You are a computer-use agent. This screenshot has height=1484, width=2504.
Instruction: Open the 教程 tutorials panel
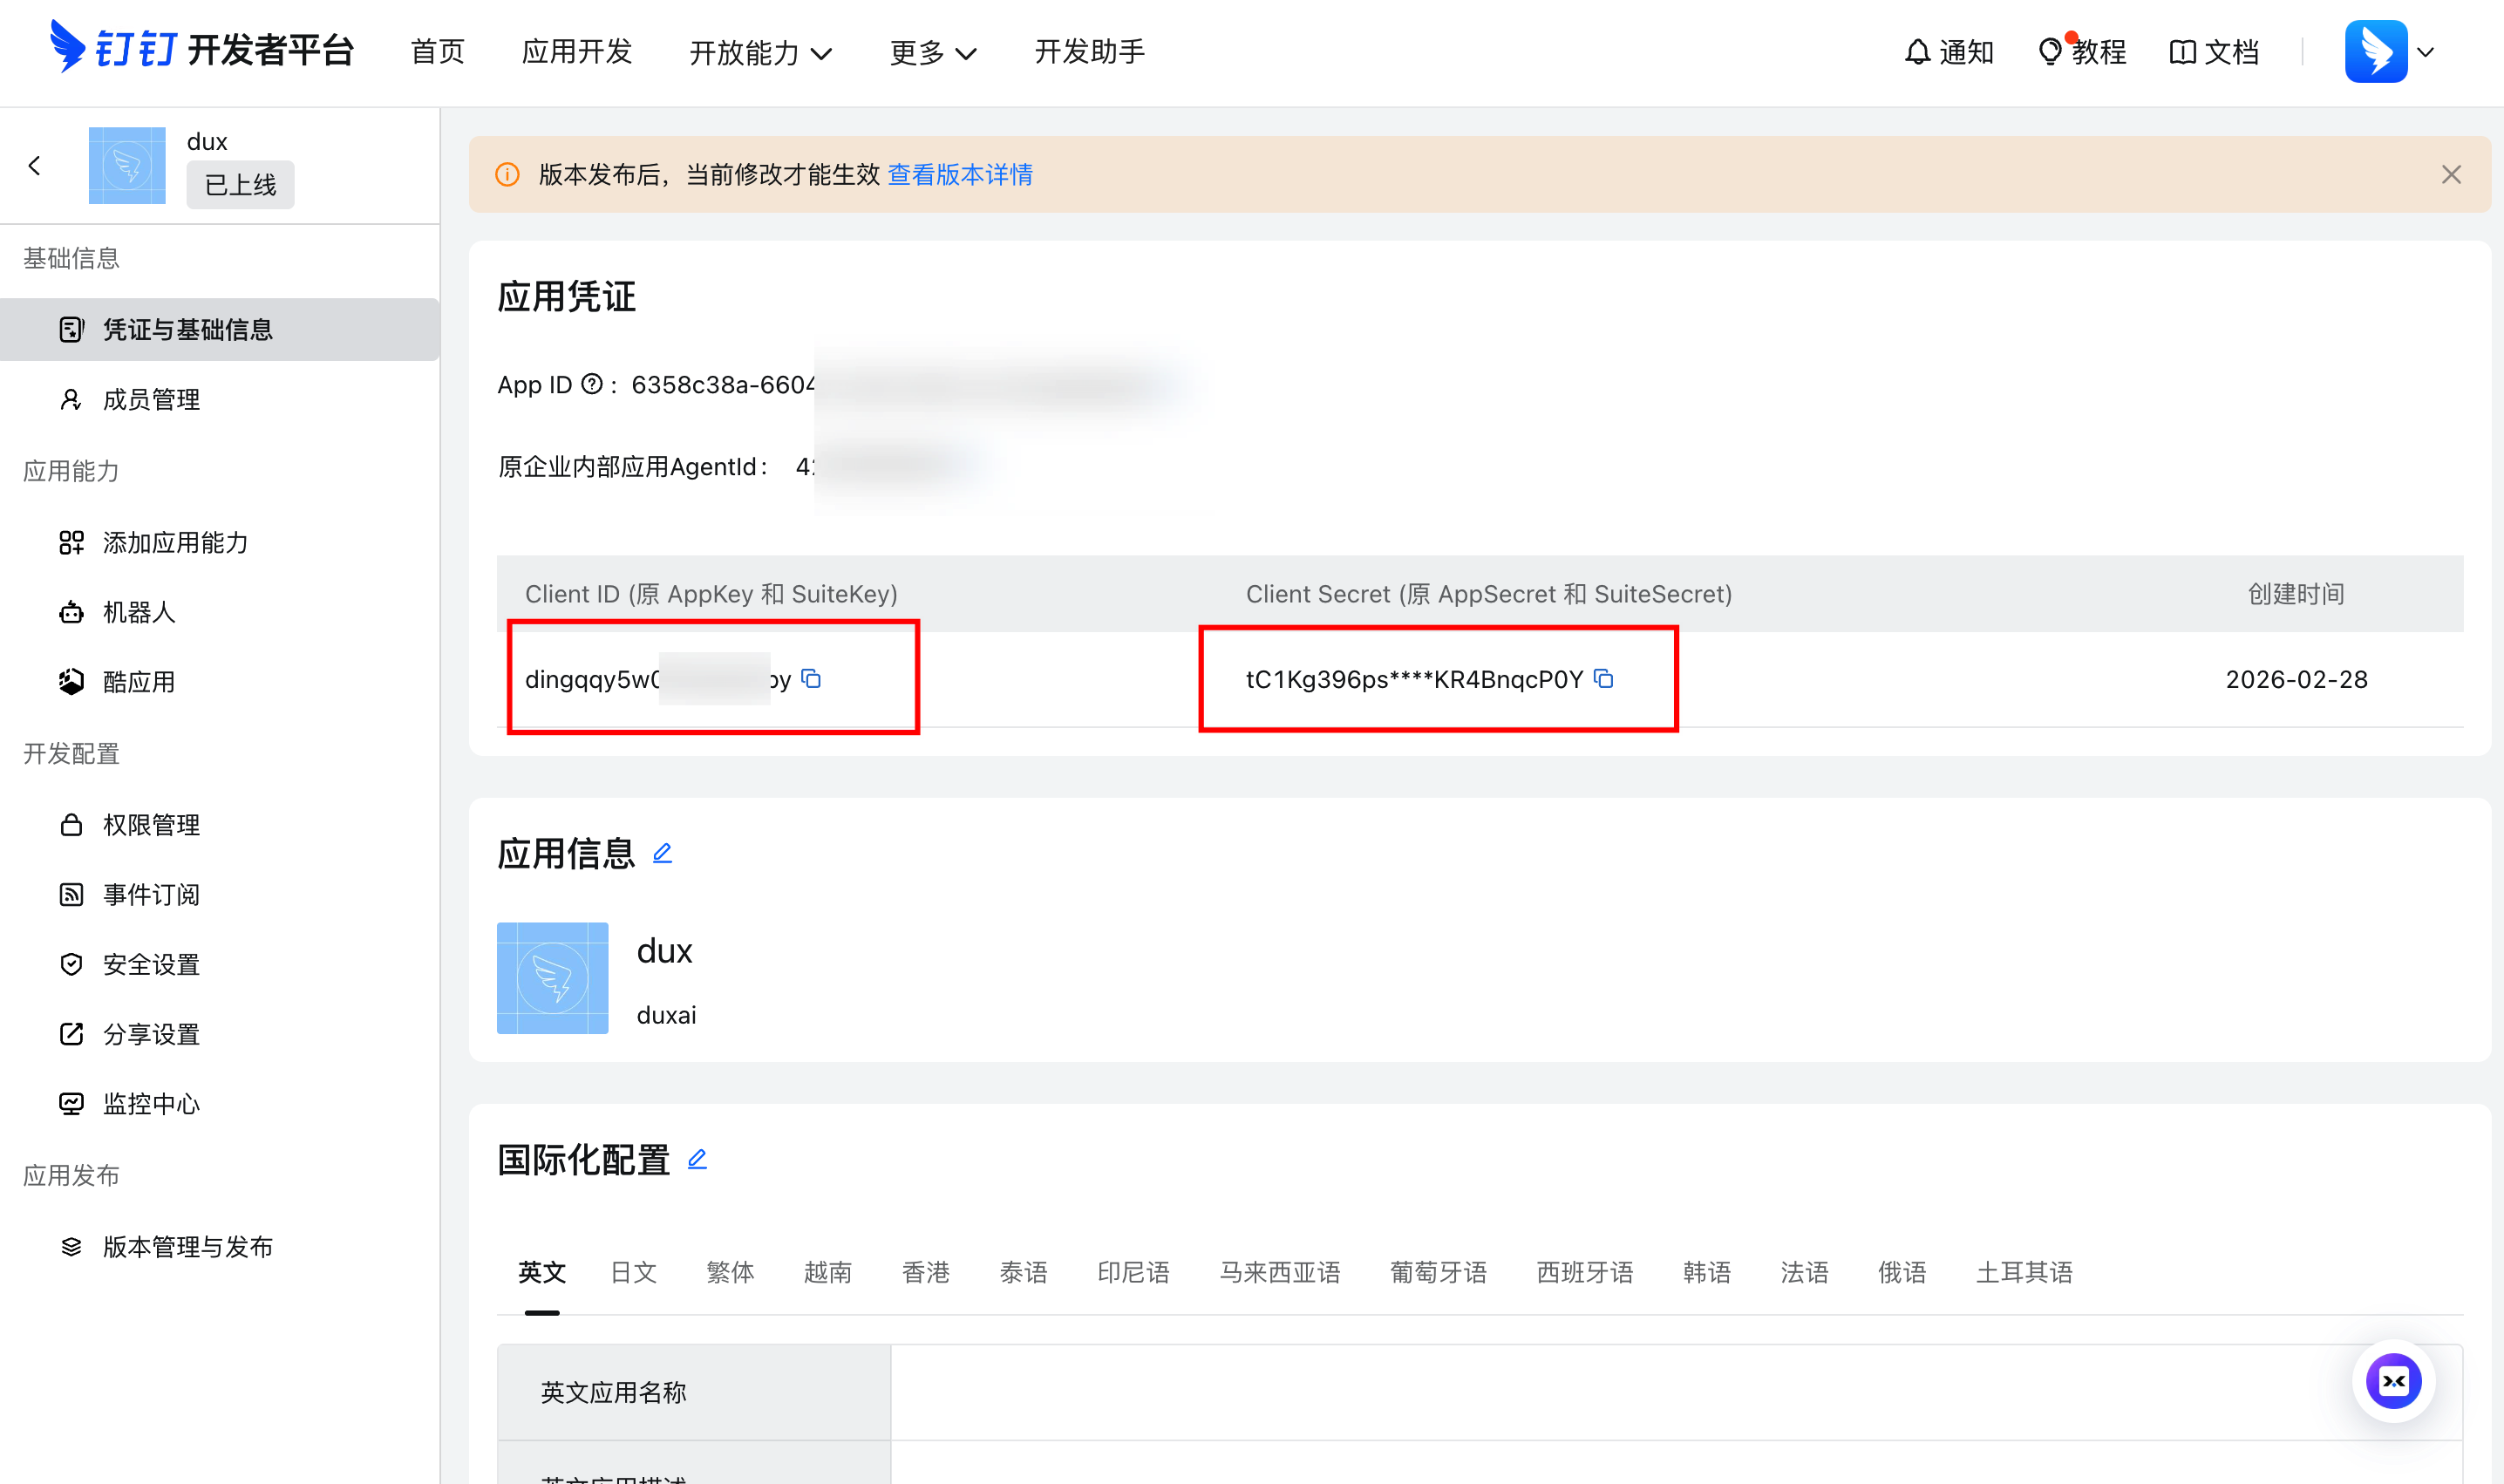click(2083, 51)
